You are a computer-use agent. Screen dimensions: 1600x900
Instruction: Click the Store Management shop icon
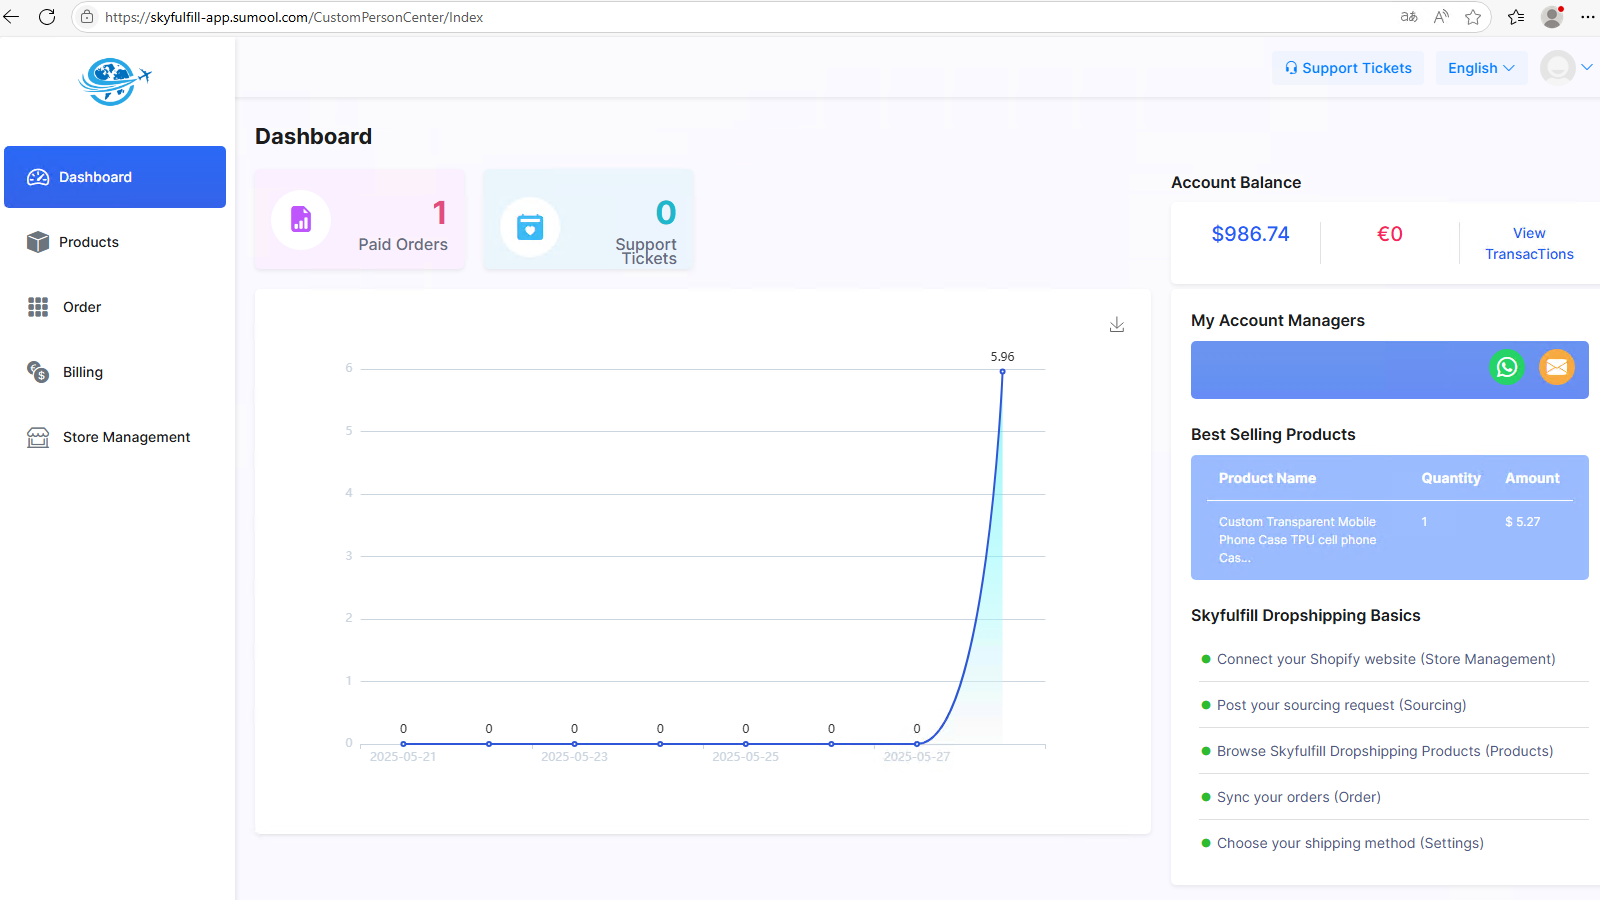pos(38,437)
